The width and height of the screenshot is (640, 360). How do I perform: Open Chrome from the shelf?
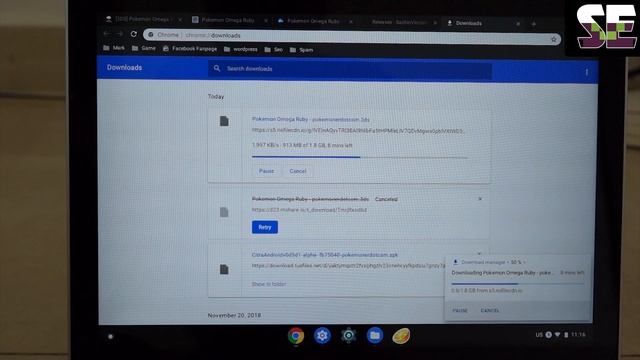296,336
